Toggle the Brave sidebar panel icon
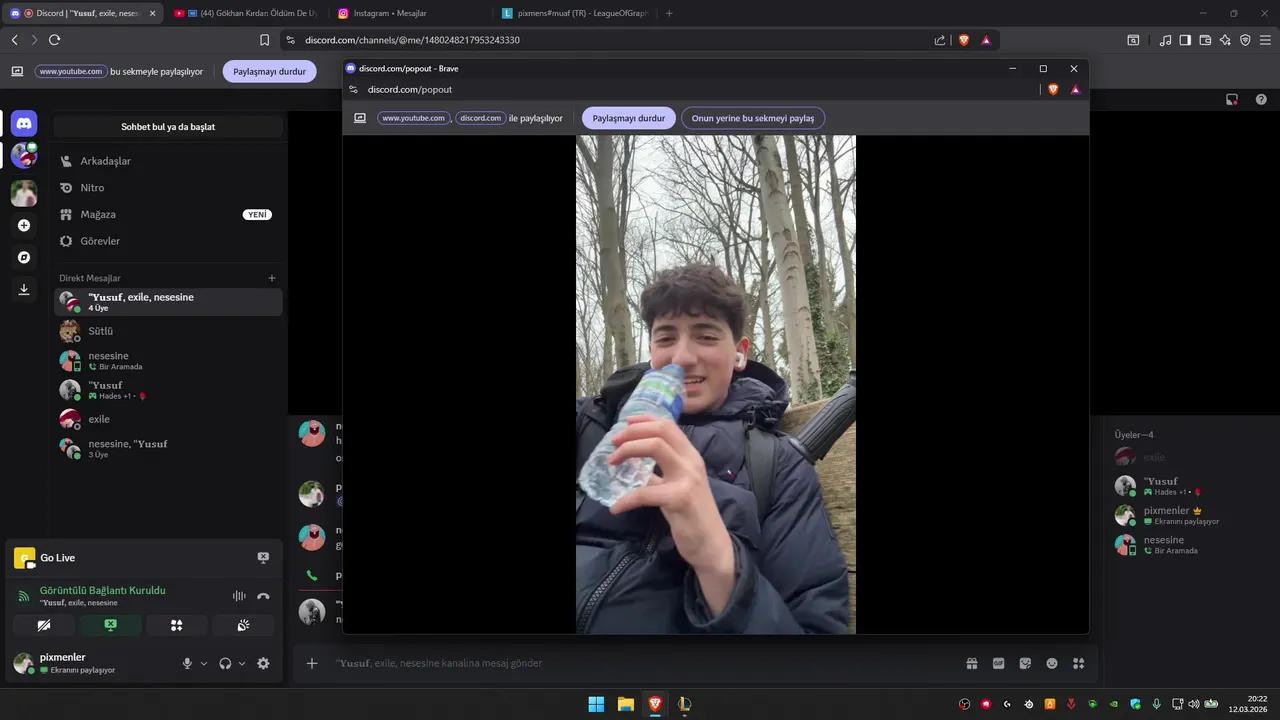Viewport: 1280px width, 720px height. pyautogui.click(x=1185, y=40)
